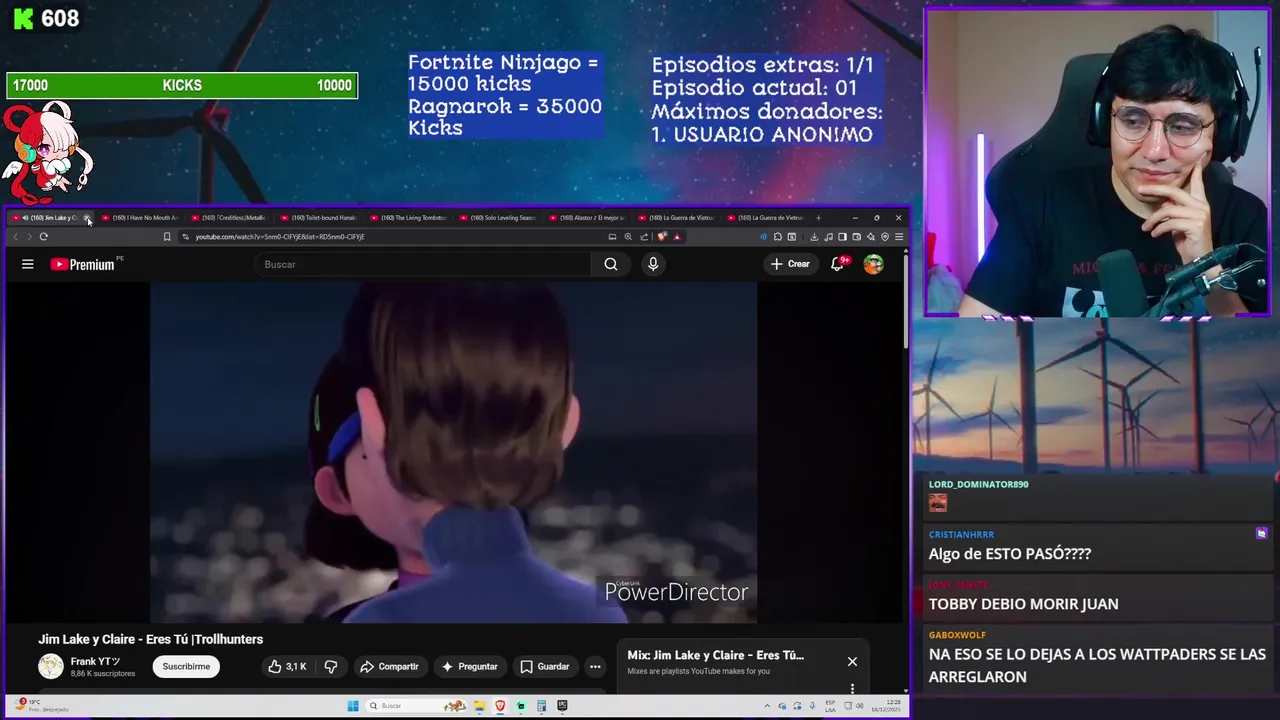Click username CRISTIANHRRR in chat
1280x720 pixels.
coord(961,534)
